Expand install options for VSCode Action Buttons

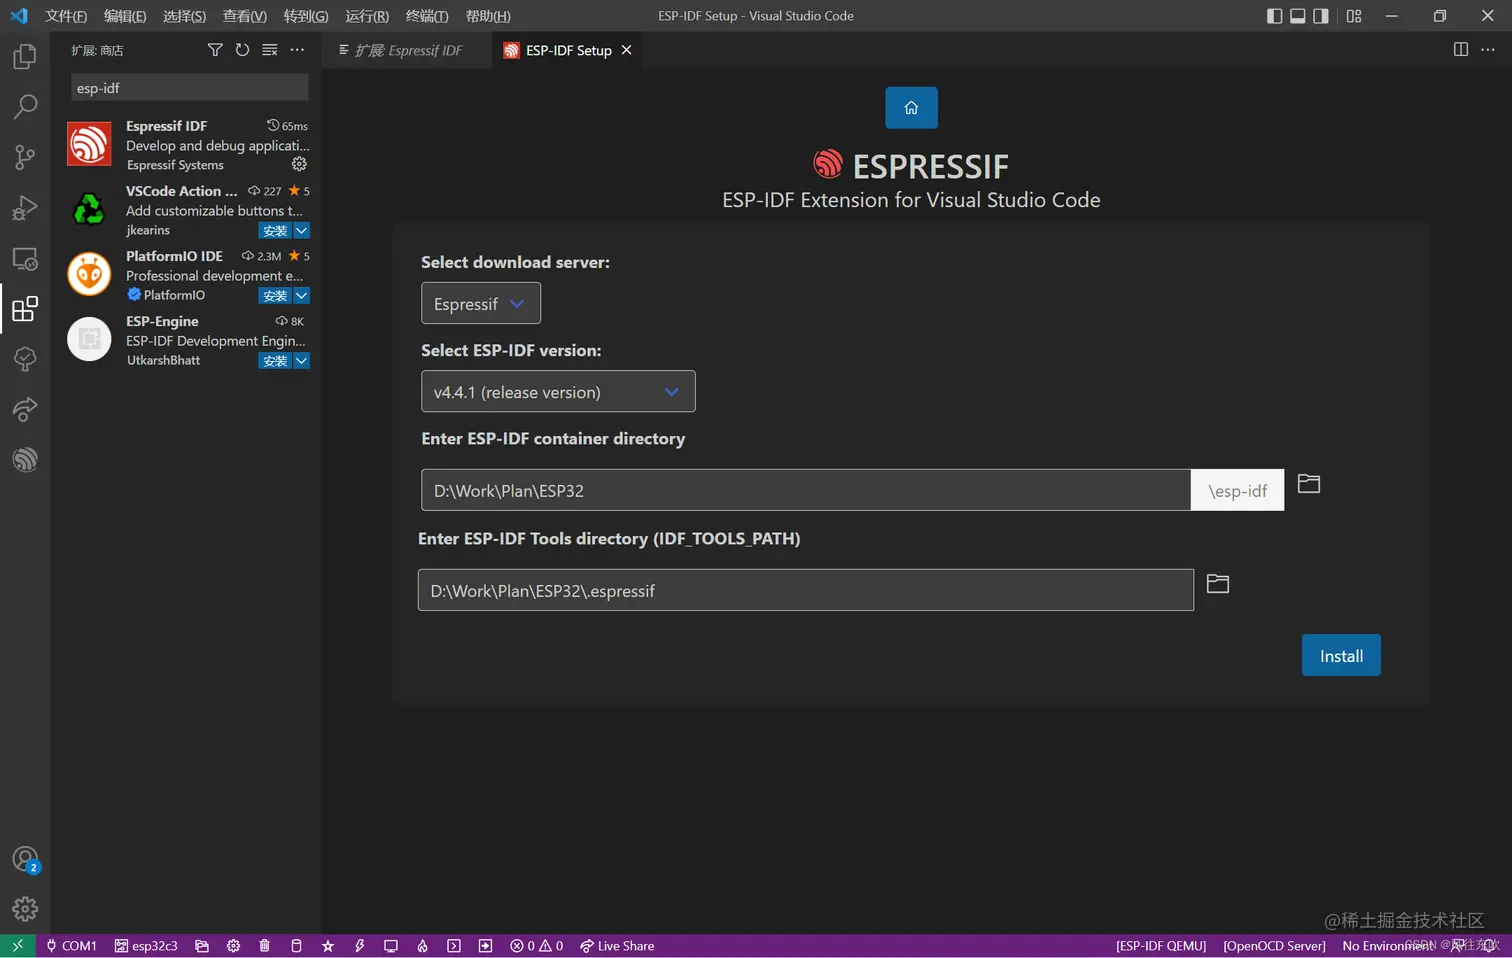coord(301,231)
